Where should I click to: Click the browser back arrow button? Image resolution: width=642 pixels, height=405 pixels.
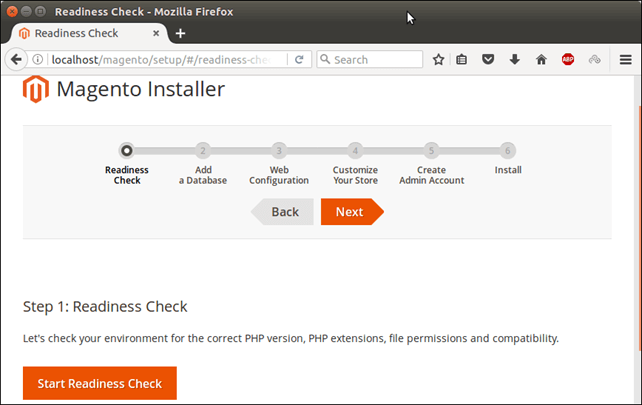click(x=16, y=60)
